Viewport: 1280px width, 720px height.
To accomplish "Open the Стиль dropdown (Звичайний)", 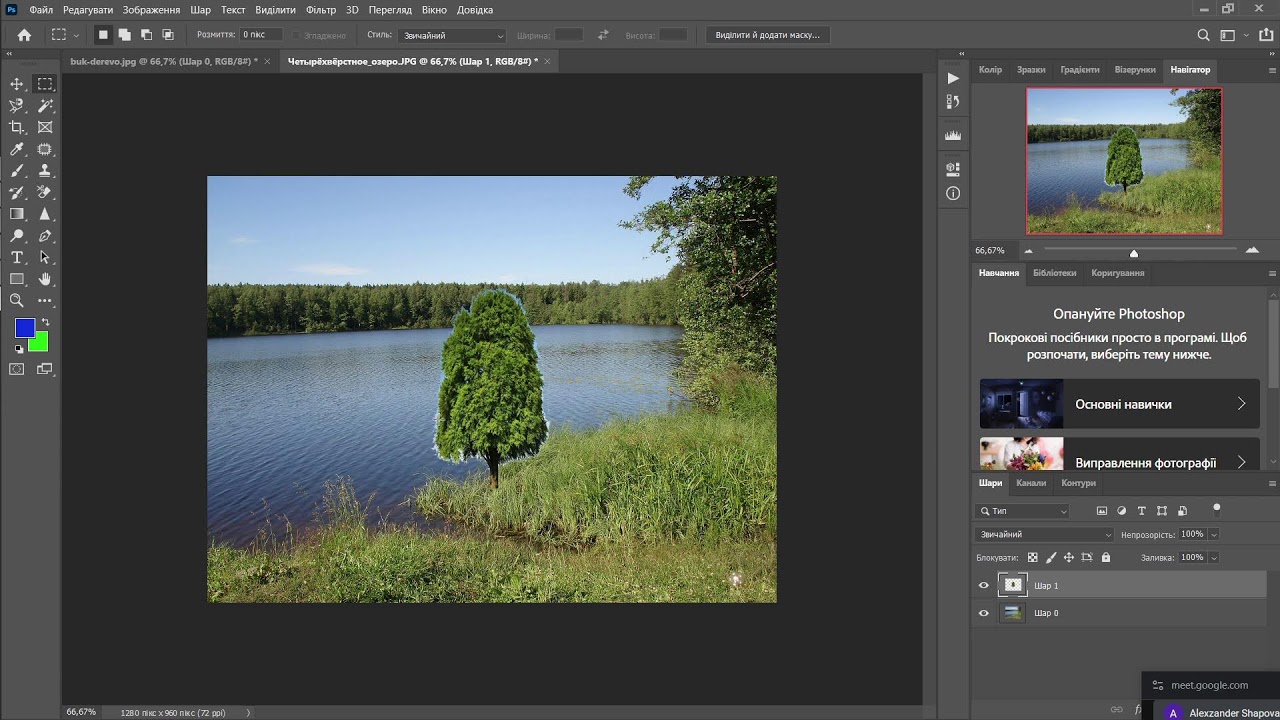I will tap(453, 35).
